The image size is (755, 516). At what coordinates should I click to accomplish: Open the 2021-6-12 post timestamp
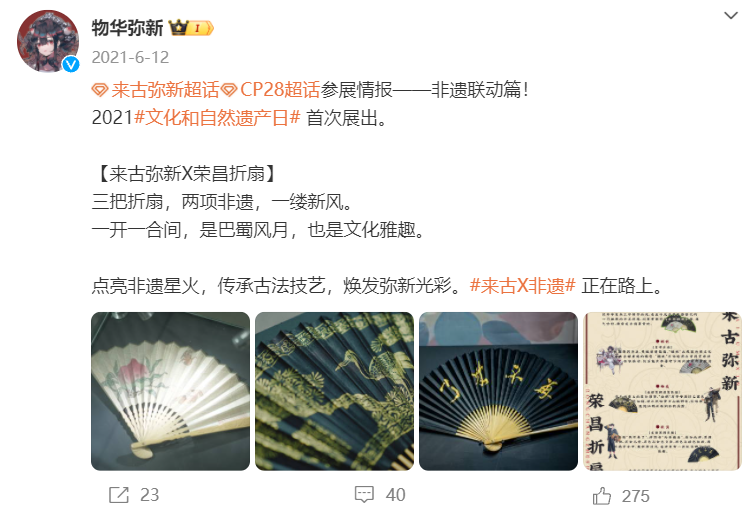(130, 57)
